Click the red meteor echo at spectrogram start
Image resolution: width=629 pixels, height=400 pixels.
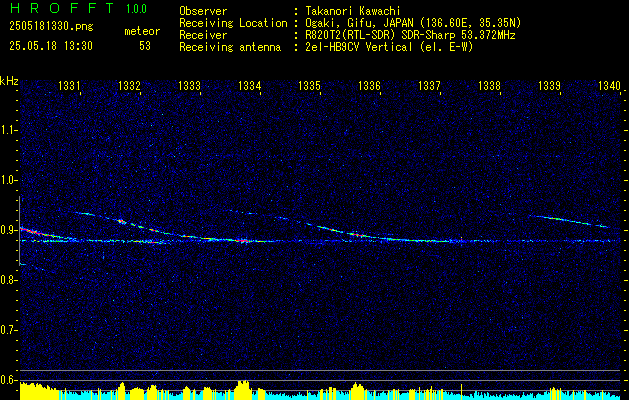point(34,232)
